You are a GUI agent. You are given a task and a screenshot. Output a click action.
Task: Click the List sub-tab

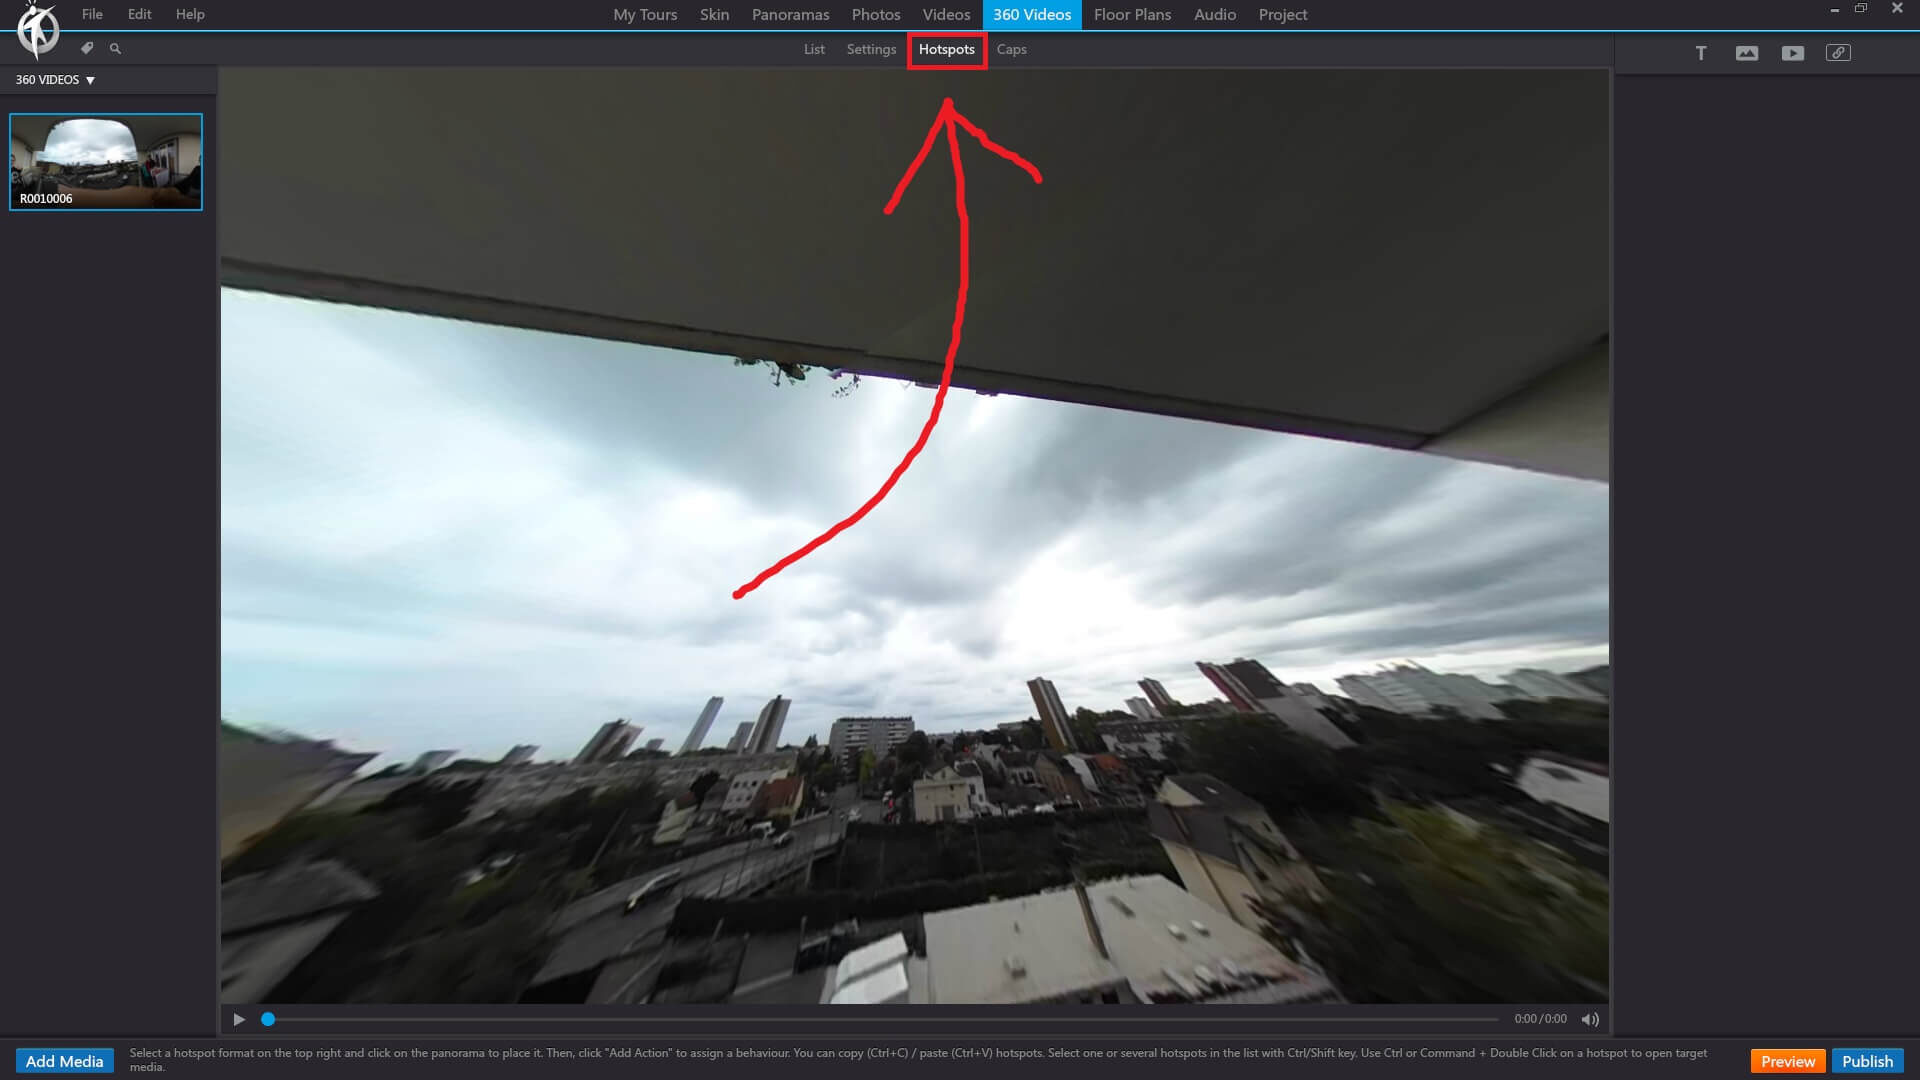tap(814, 49)
